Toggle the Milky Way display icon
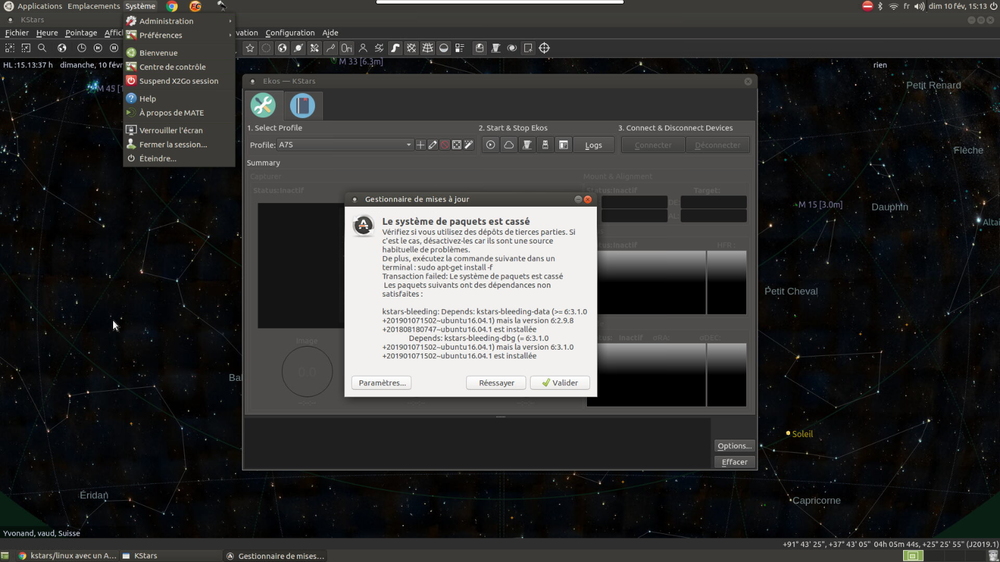 (x=395, y=48)
